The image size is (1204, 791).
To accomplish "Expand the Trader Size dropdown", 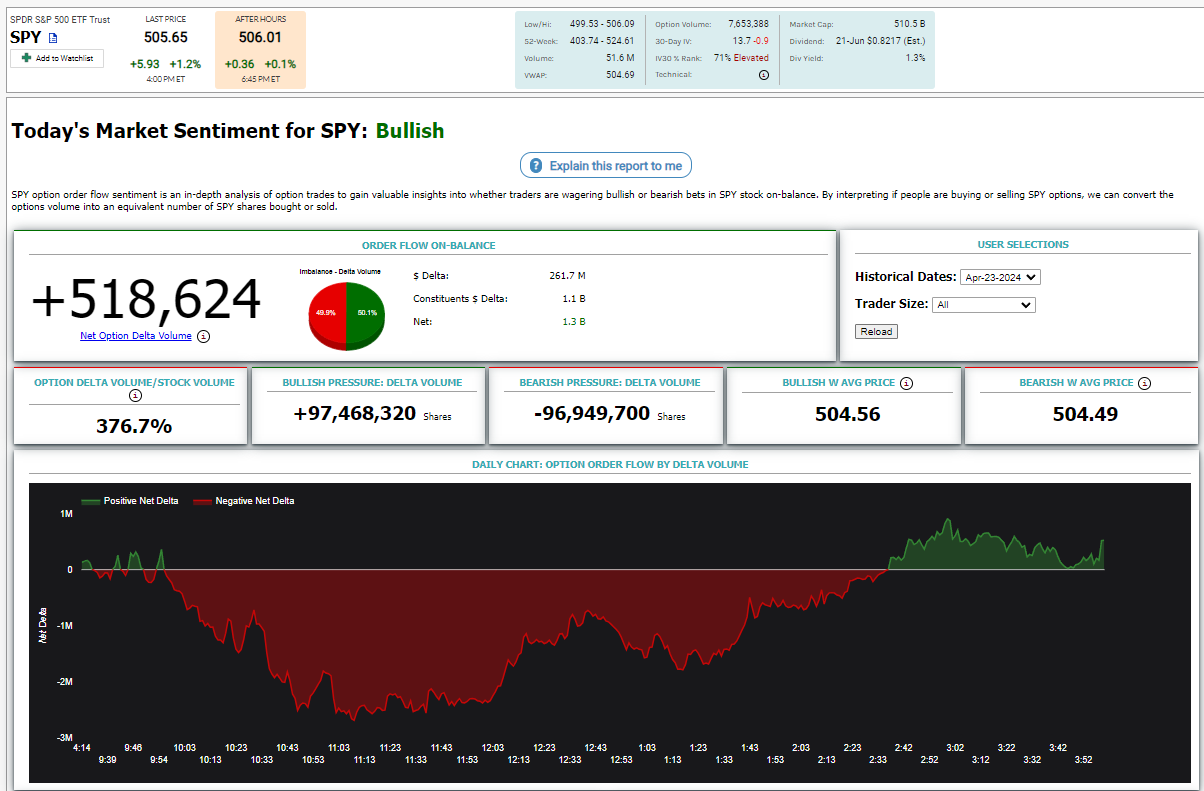I will tap(983, 305).
